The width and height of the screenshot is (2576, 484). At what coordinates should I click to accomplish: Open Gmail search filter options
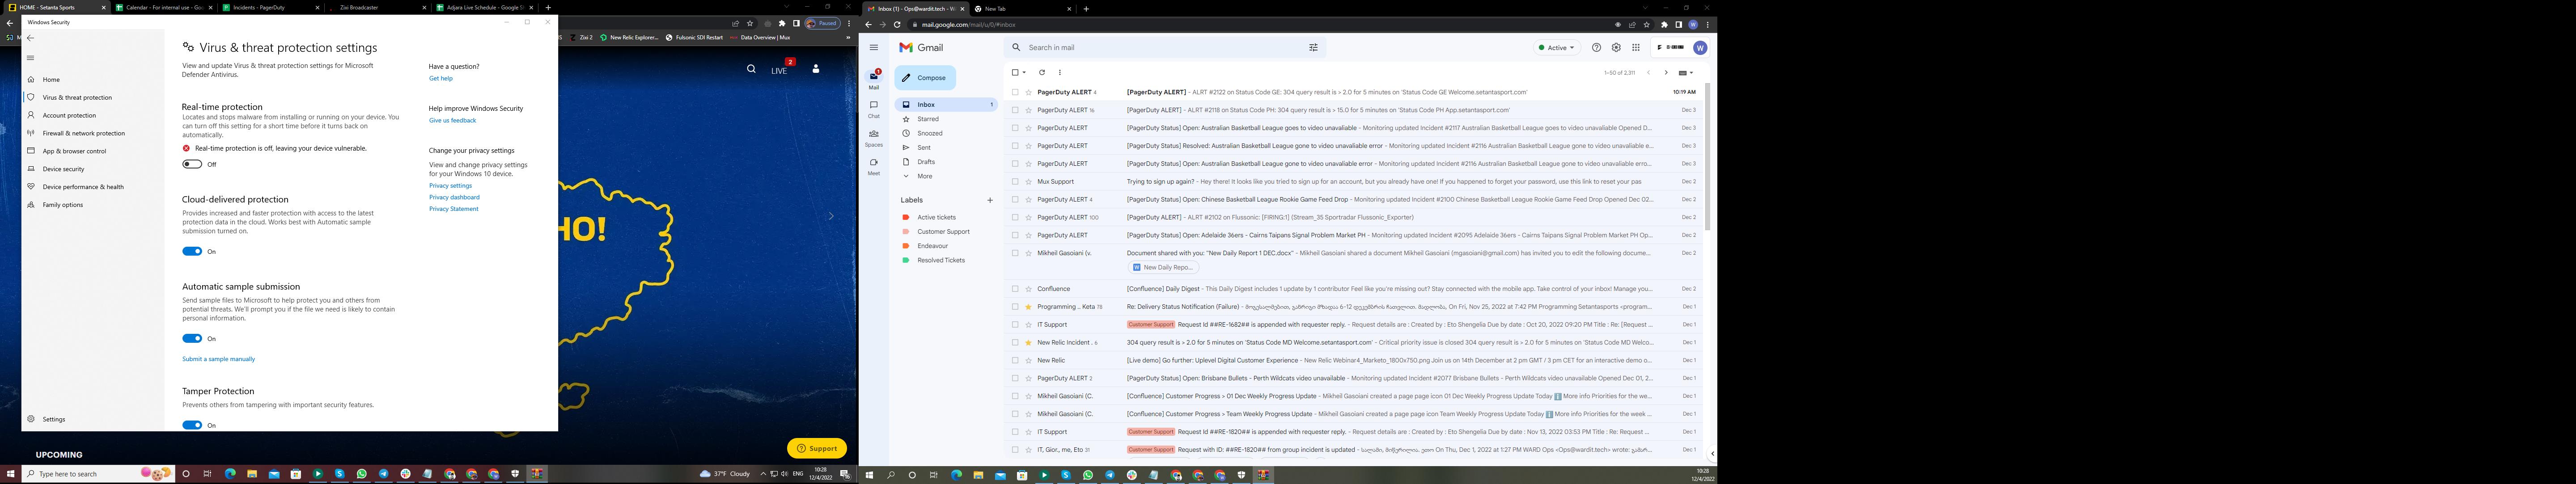(1313, 47)
